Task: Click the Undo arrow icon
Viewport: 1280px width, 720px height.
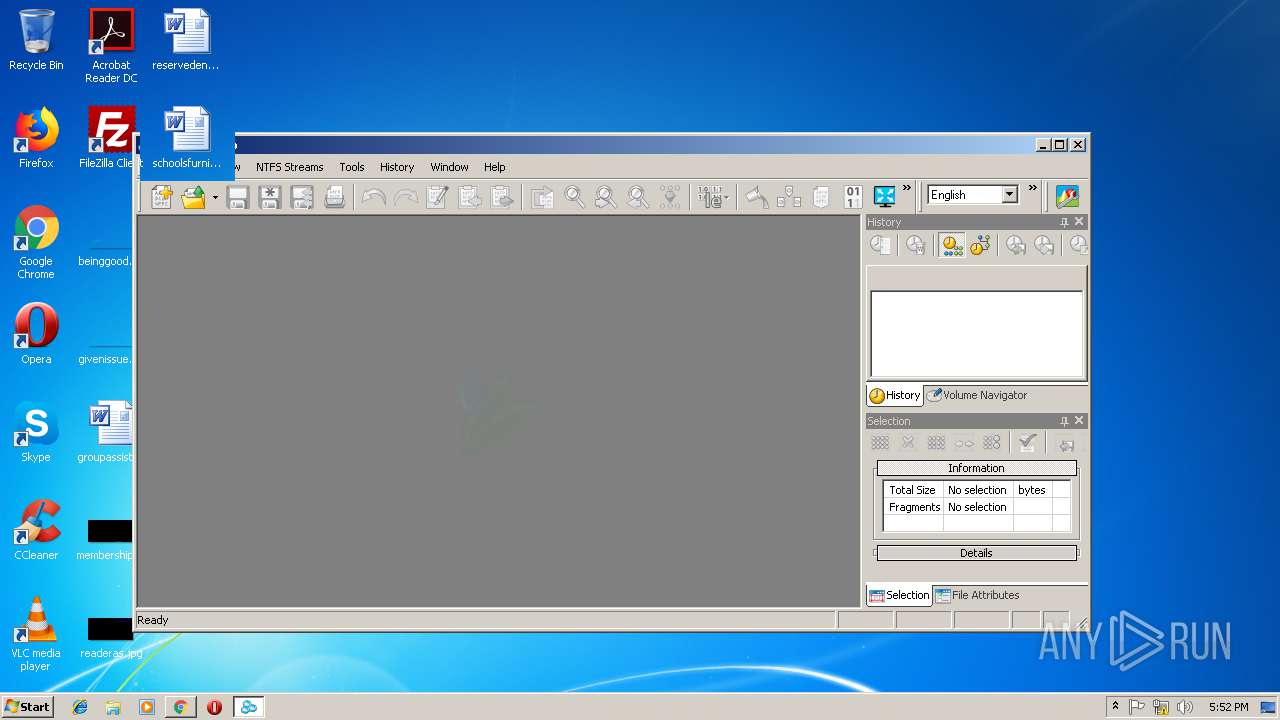Action: [374, 197]
